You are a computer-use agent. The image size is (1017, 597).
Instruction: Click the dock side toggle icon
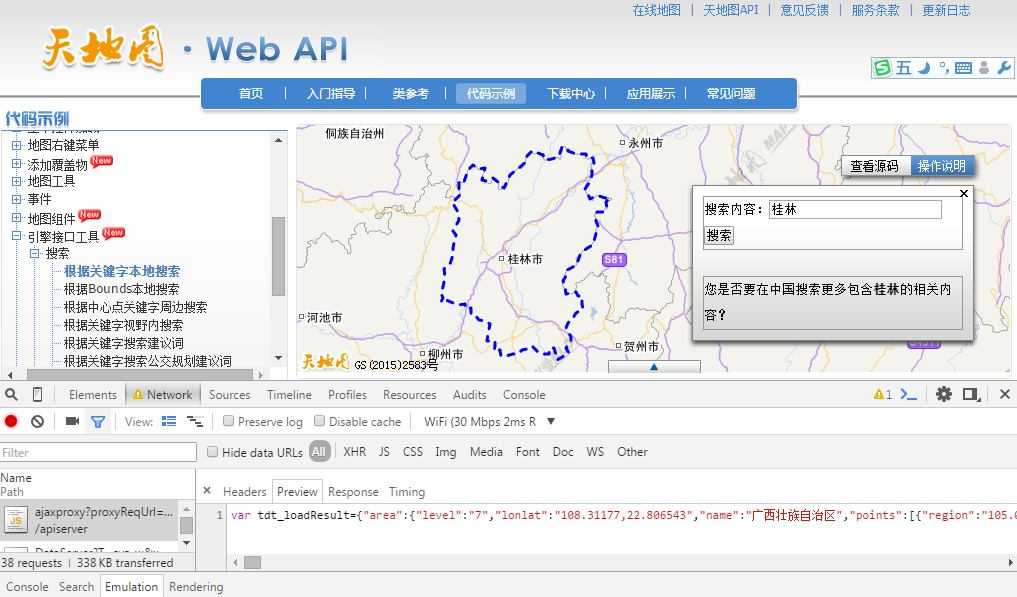point(972,395)
